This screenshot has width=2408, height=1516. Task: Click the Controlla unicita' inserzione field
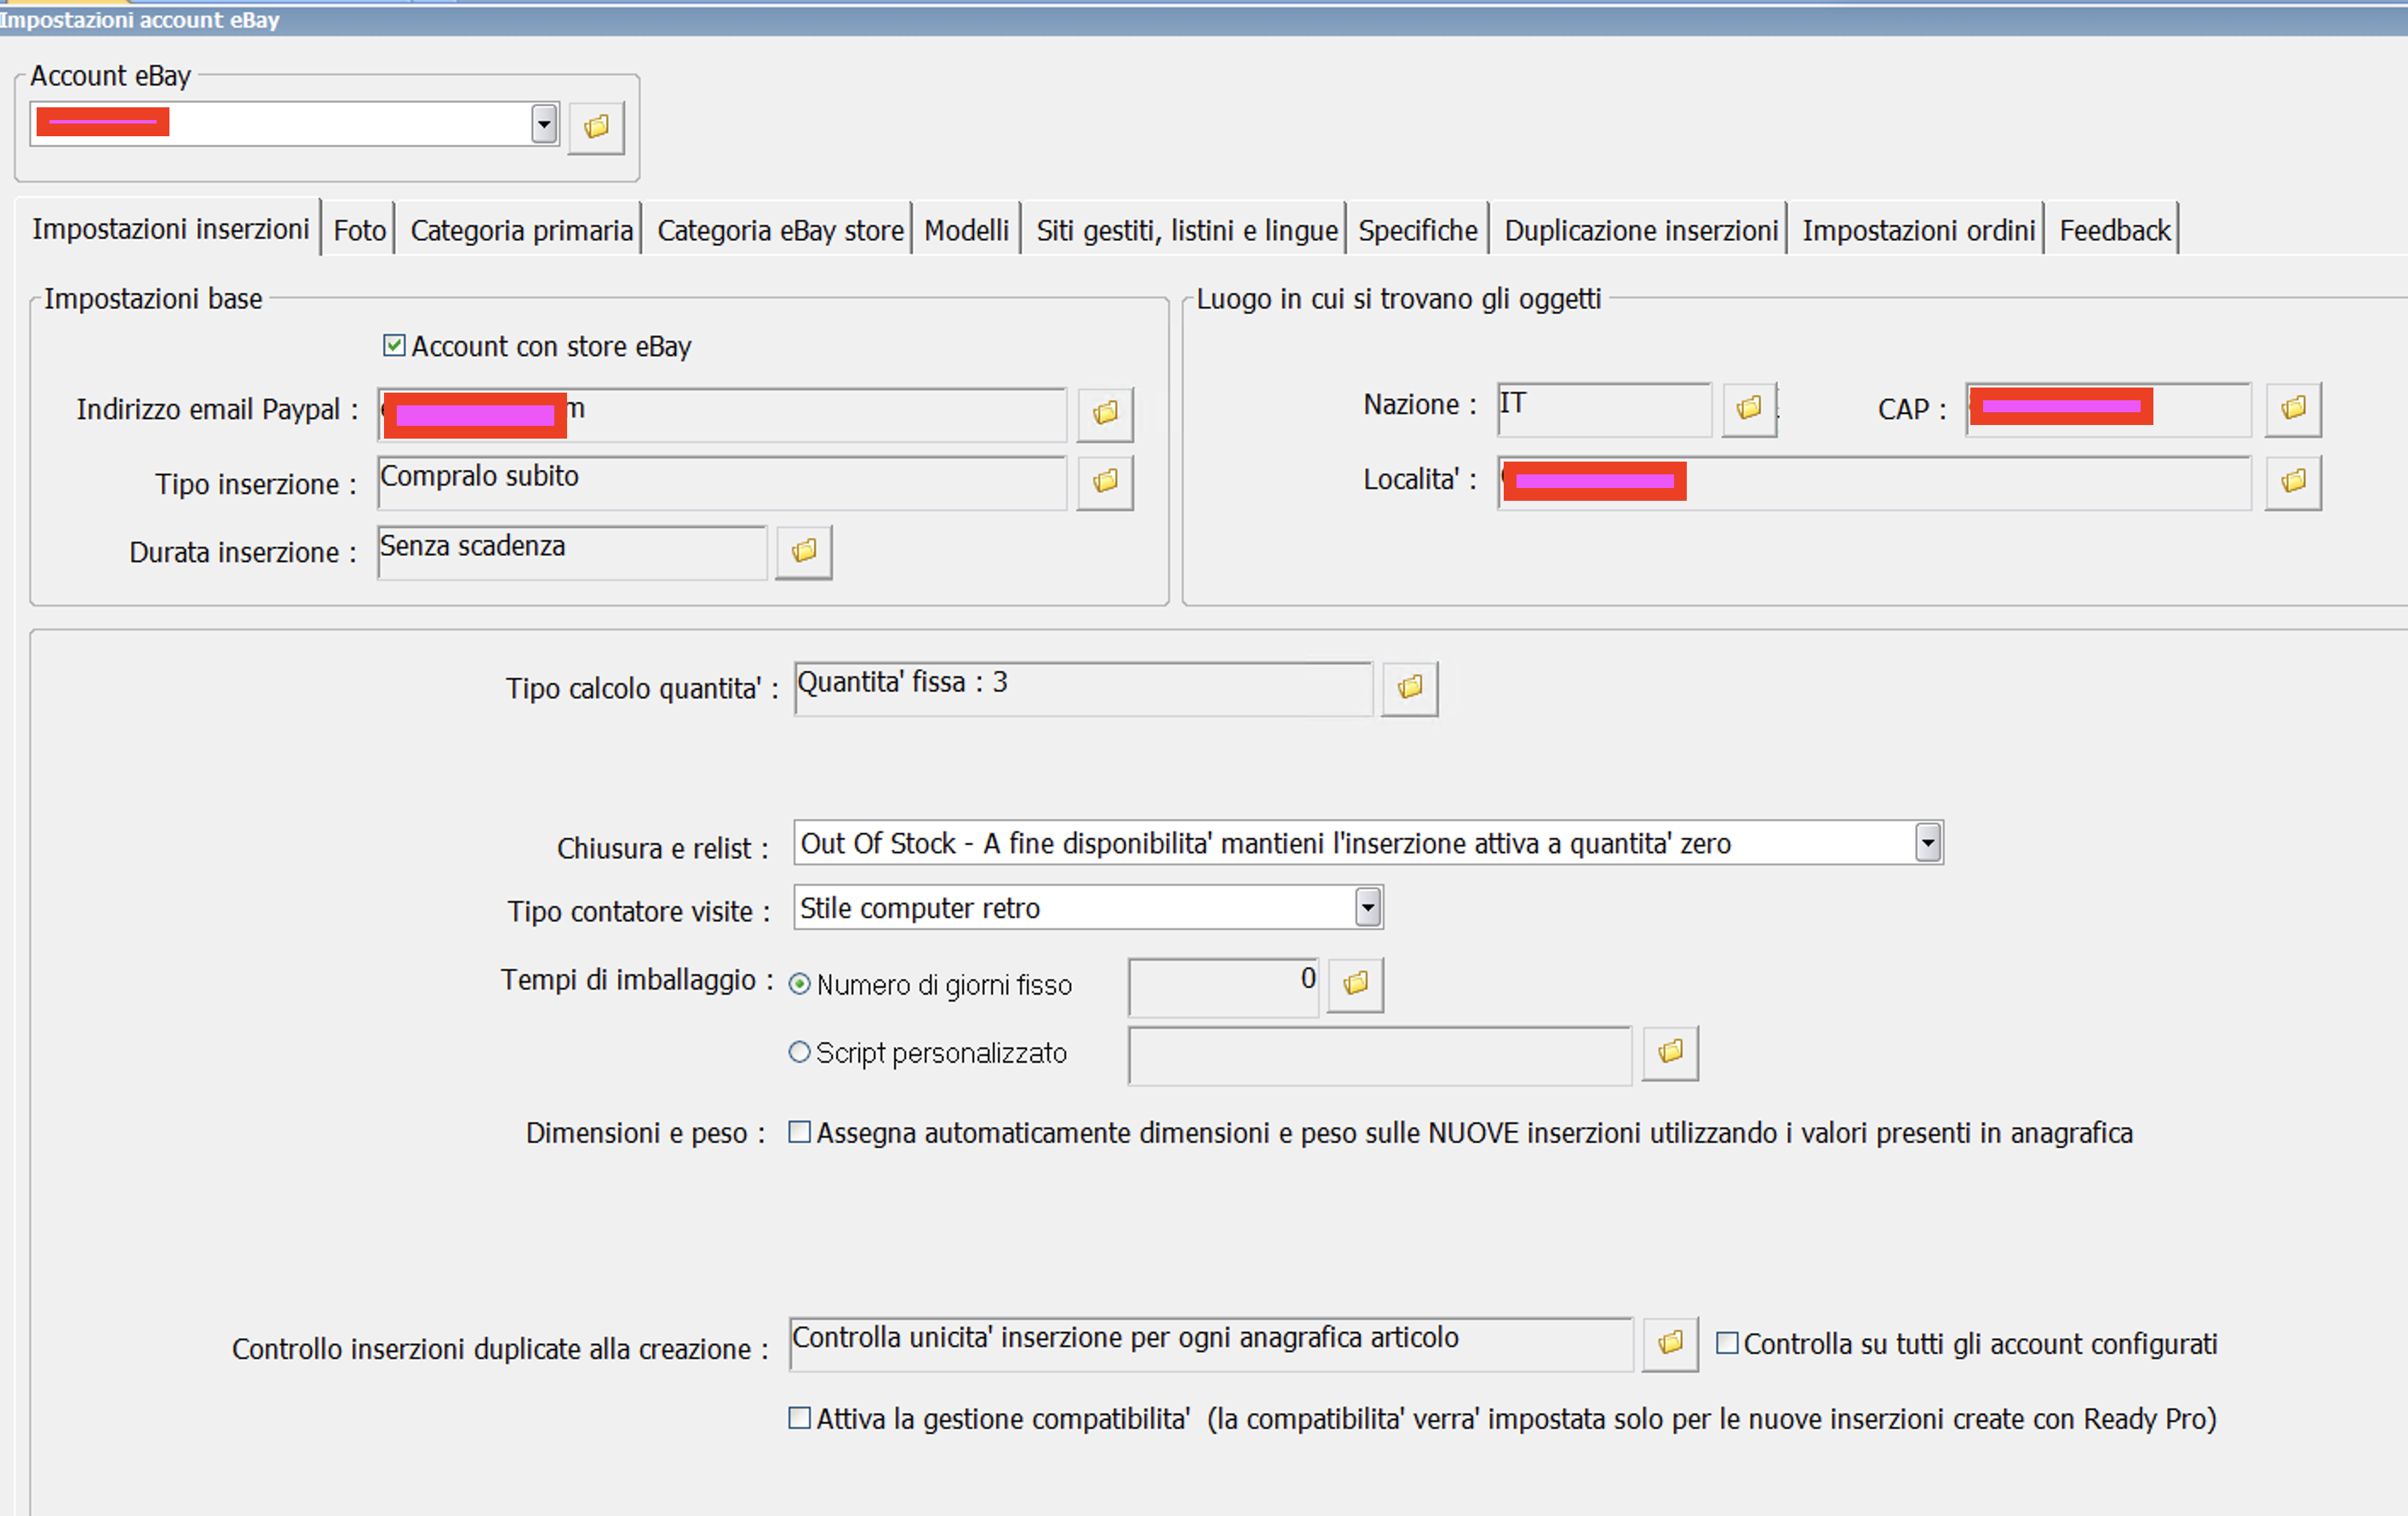pos(1211,1344)
